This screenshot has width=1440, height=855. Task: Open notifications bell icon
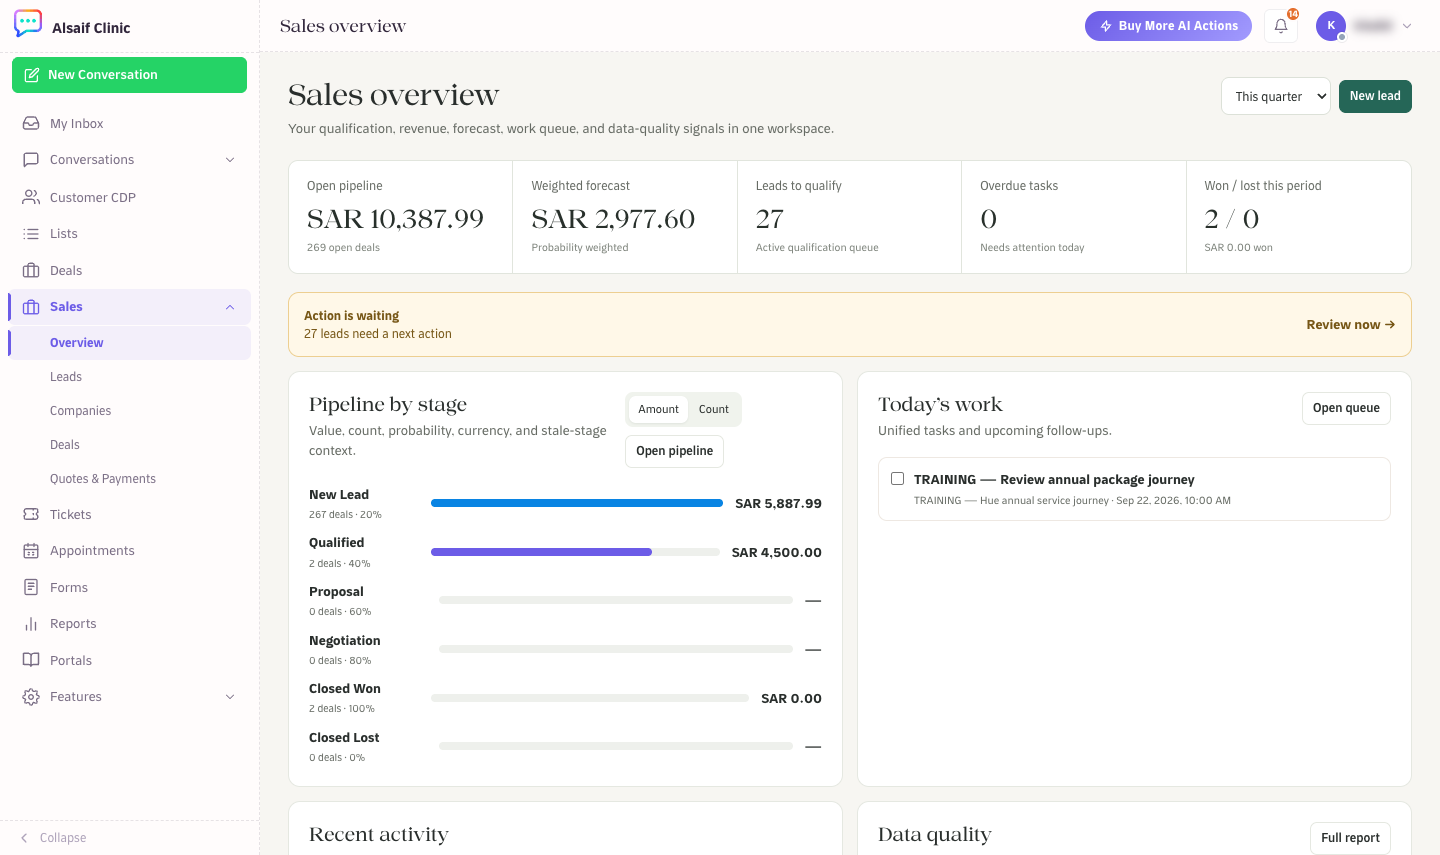click(1281, 26)
